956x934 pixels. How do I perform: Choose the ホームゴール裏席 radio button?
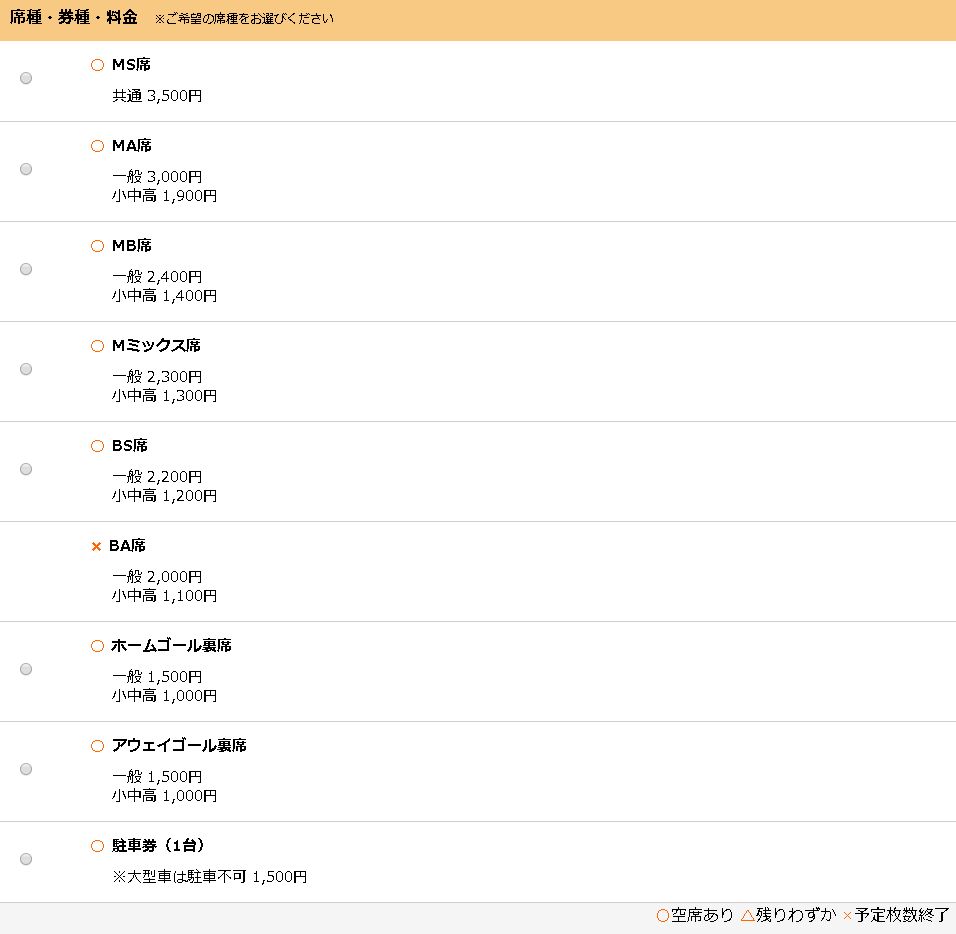tap(26, 669)
